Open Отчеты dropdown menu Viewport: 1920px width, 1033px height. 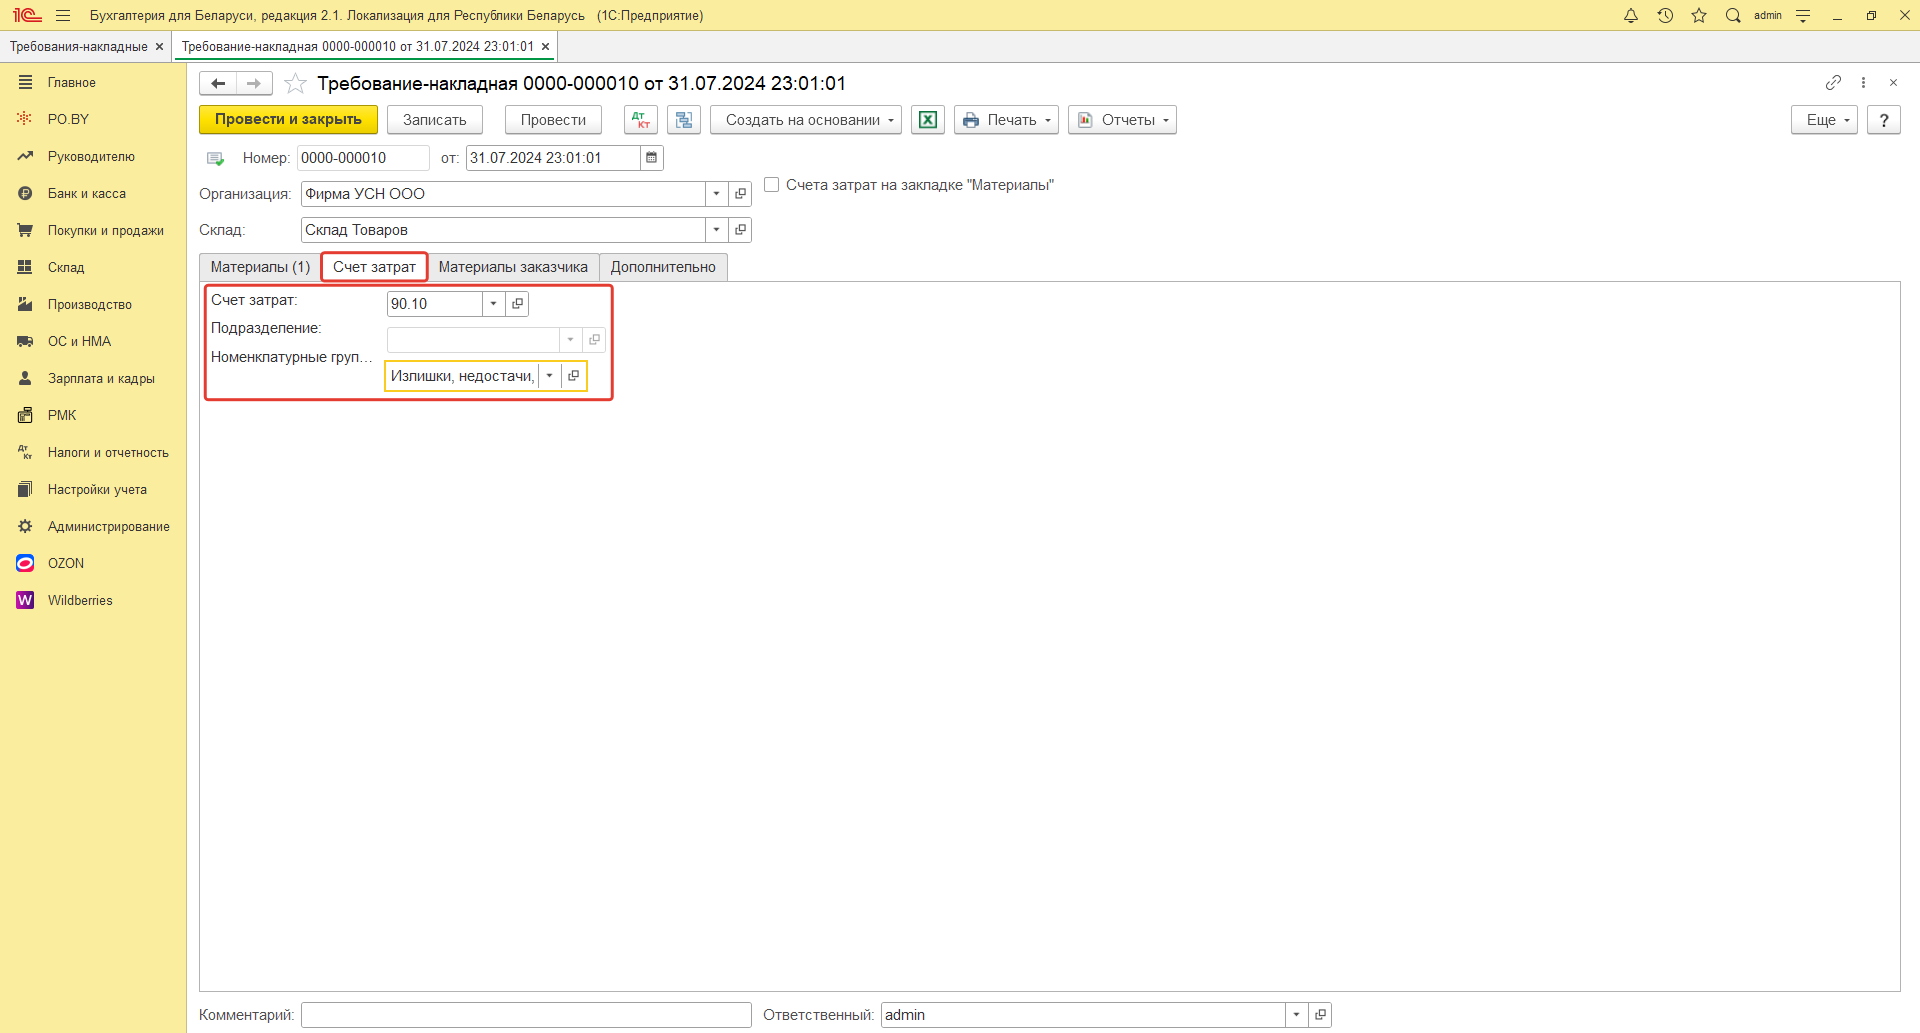[1122, 120]
